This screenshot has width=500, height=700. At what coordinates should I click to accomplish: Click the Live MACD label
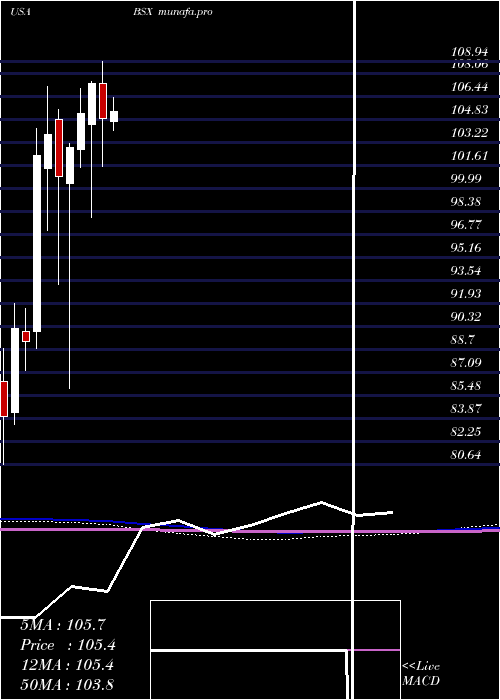click(x=421, y=673)
